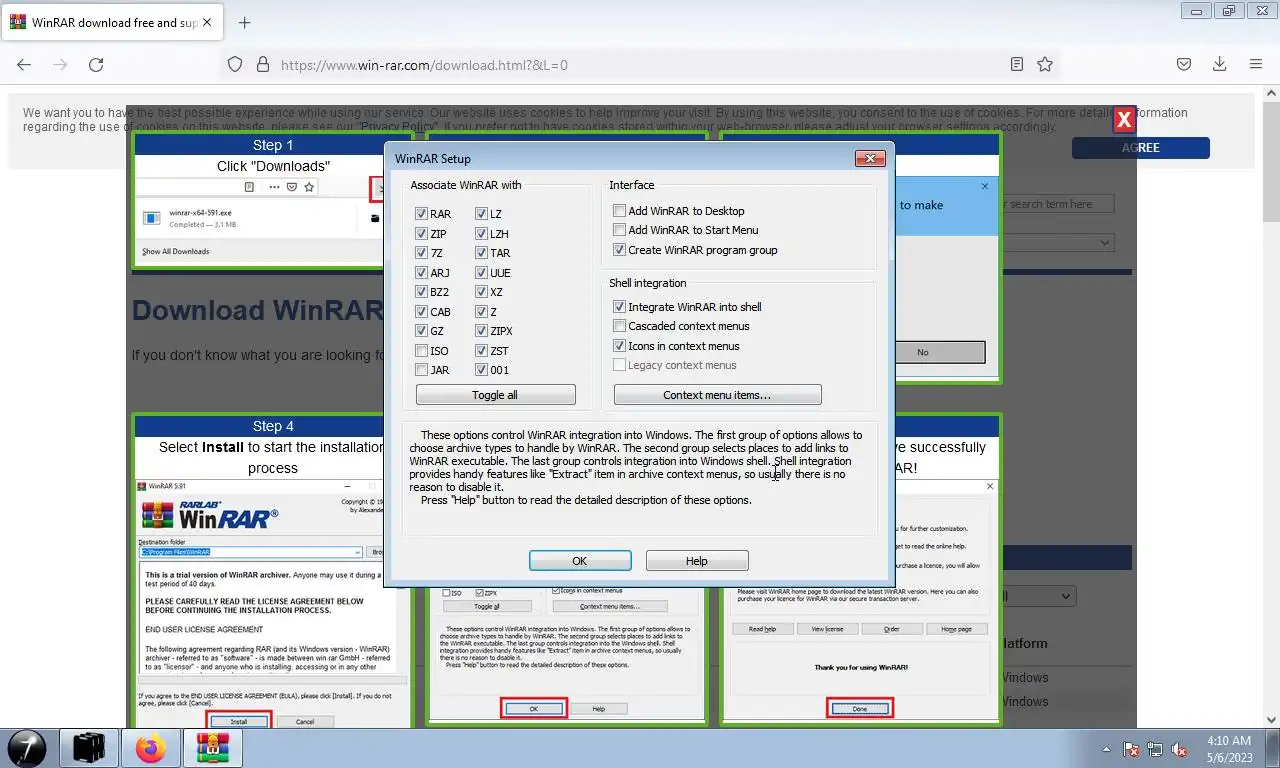Open the tracking protection shield icon
The height and width of the screenshot is (768, 1280).
point(235,64)
